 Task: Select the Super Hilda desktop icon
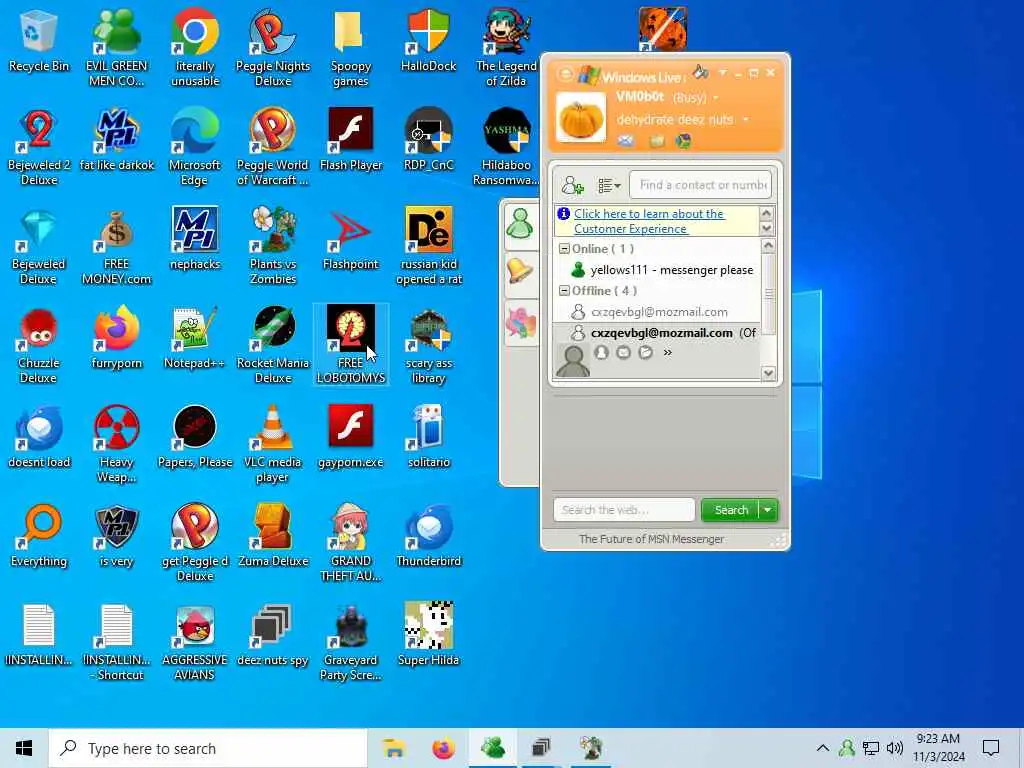coord(428,635)
